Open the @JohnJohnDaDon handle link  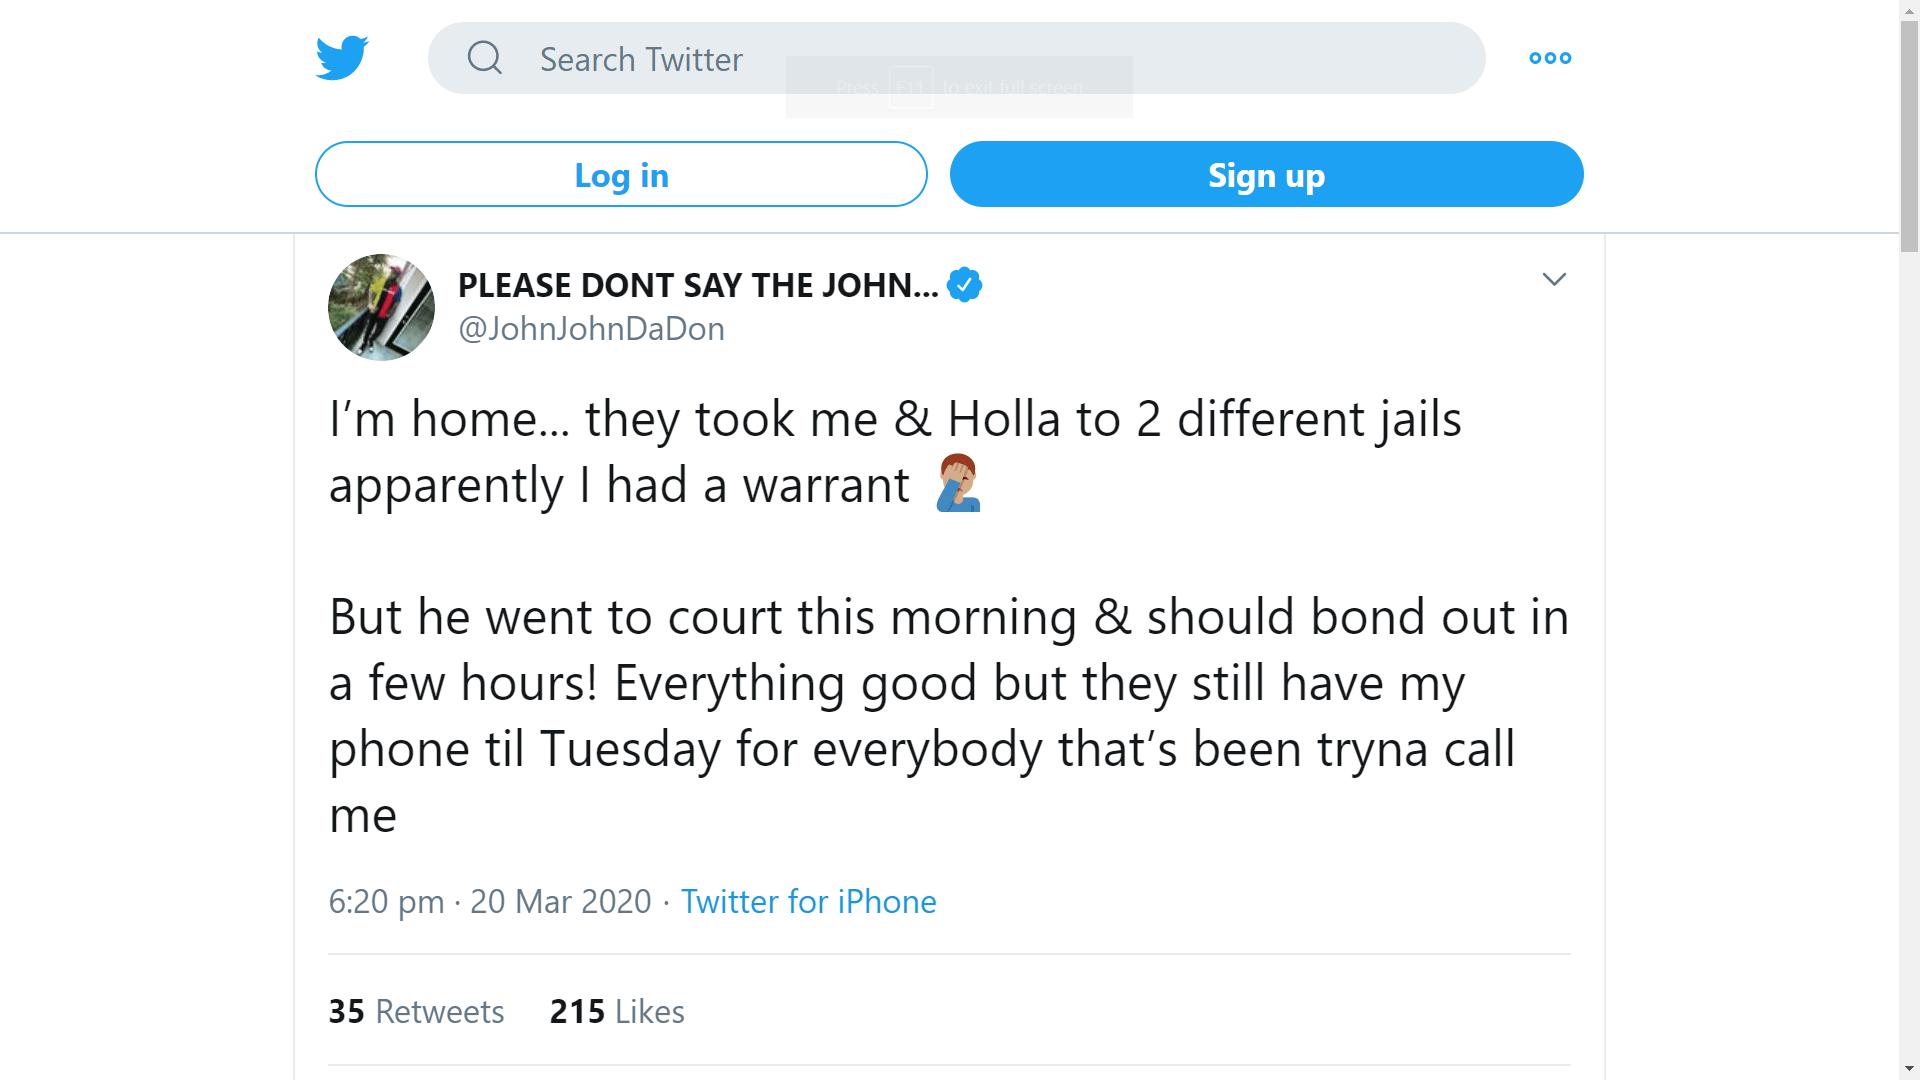[x=591, y=329]
